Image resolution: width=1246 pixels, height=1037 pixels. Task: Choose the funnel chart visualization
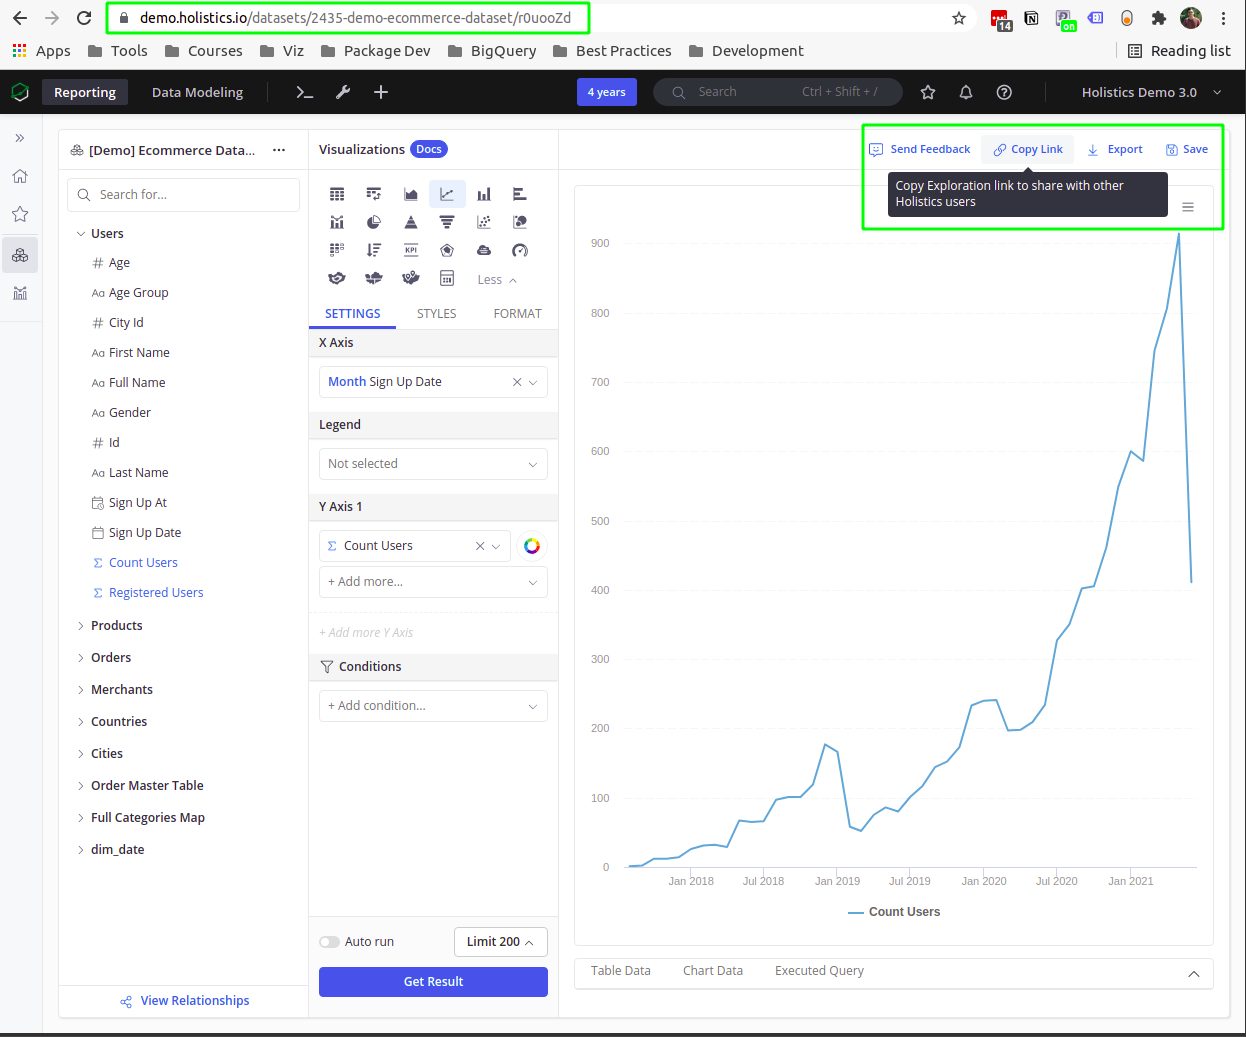(447, 222)
